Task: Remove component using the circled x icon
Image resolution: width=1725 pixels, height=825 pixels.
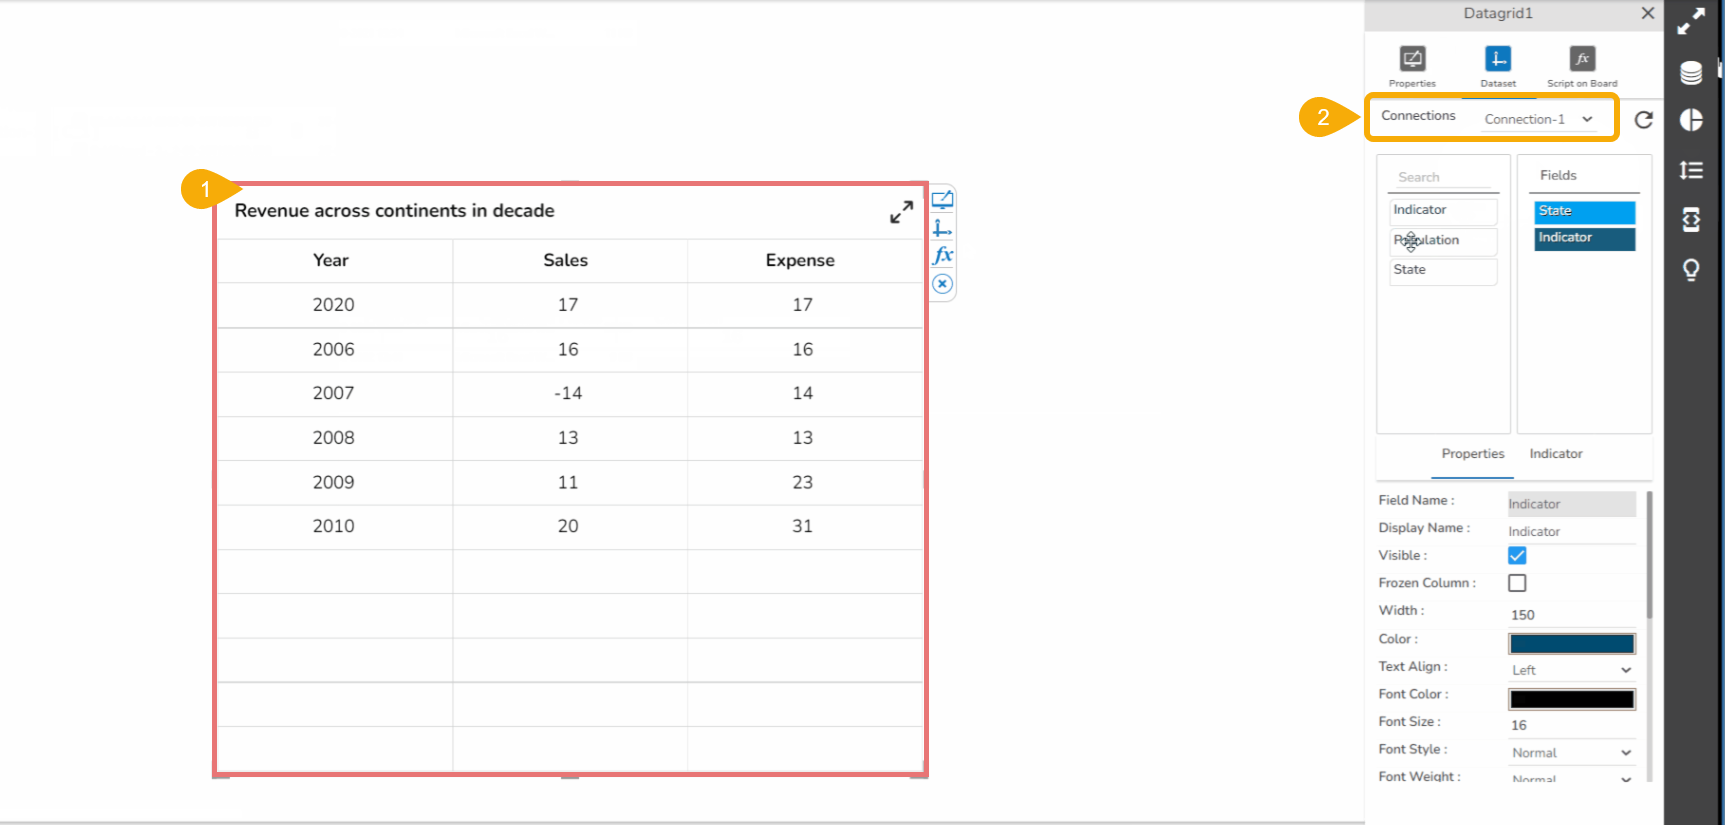Action: [x=942, y=284]
